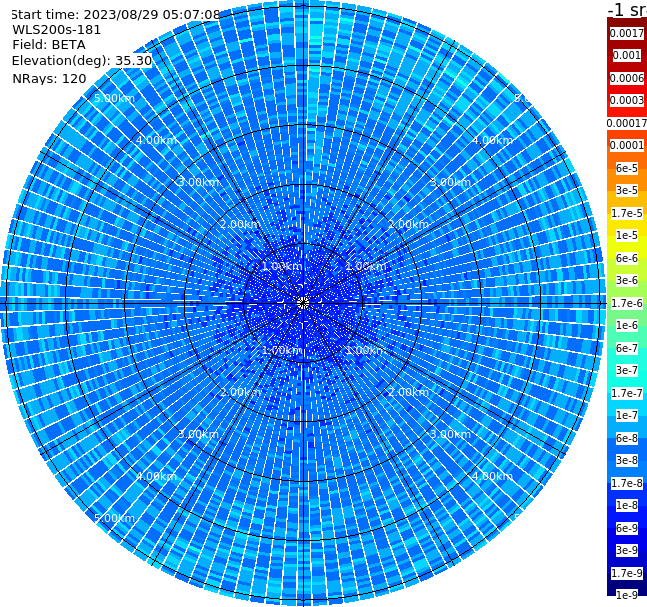
Task: Click the 3.00km ring label in lower-left quadrant
Action: click(198, 434)
